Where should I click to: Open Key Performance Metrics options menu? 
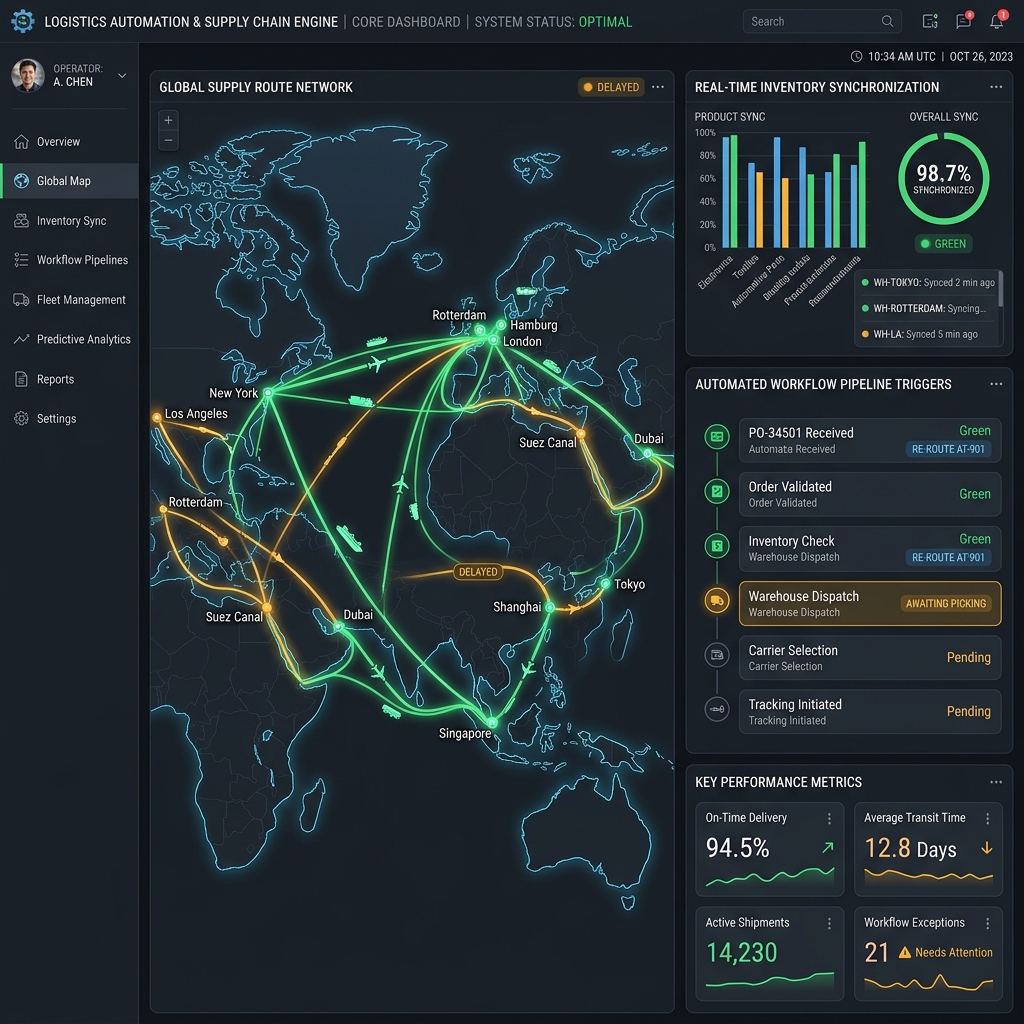point(996,782)
